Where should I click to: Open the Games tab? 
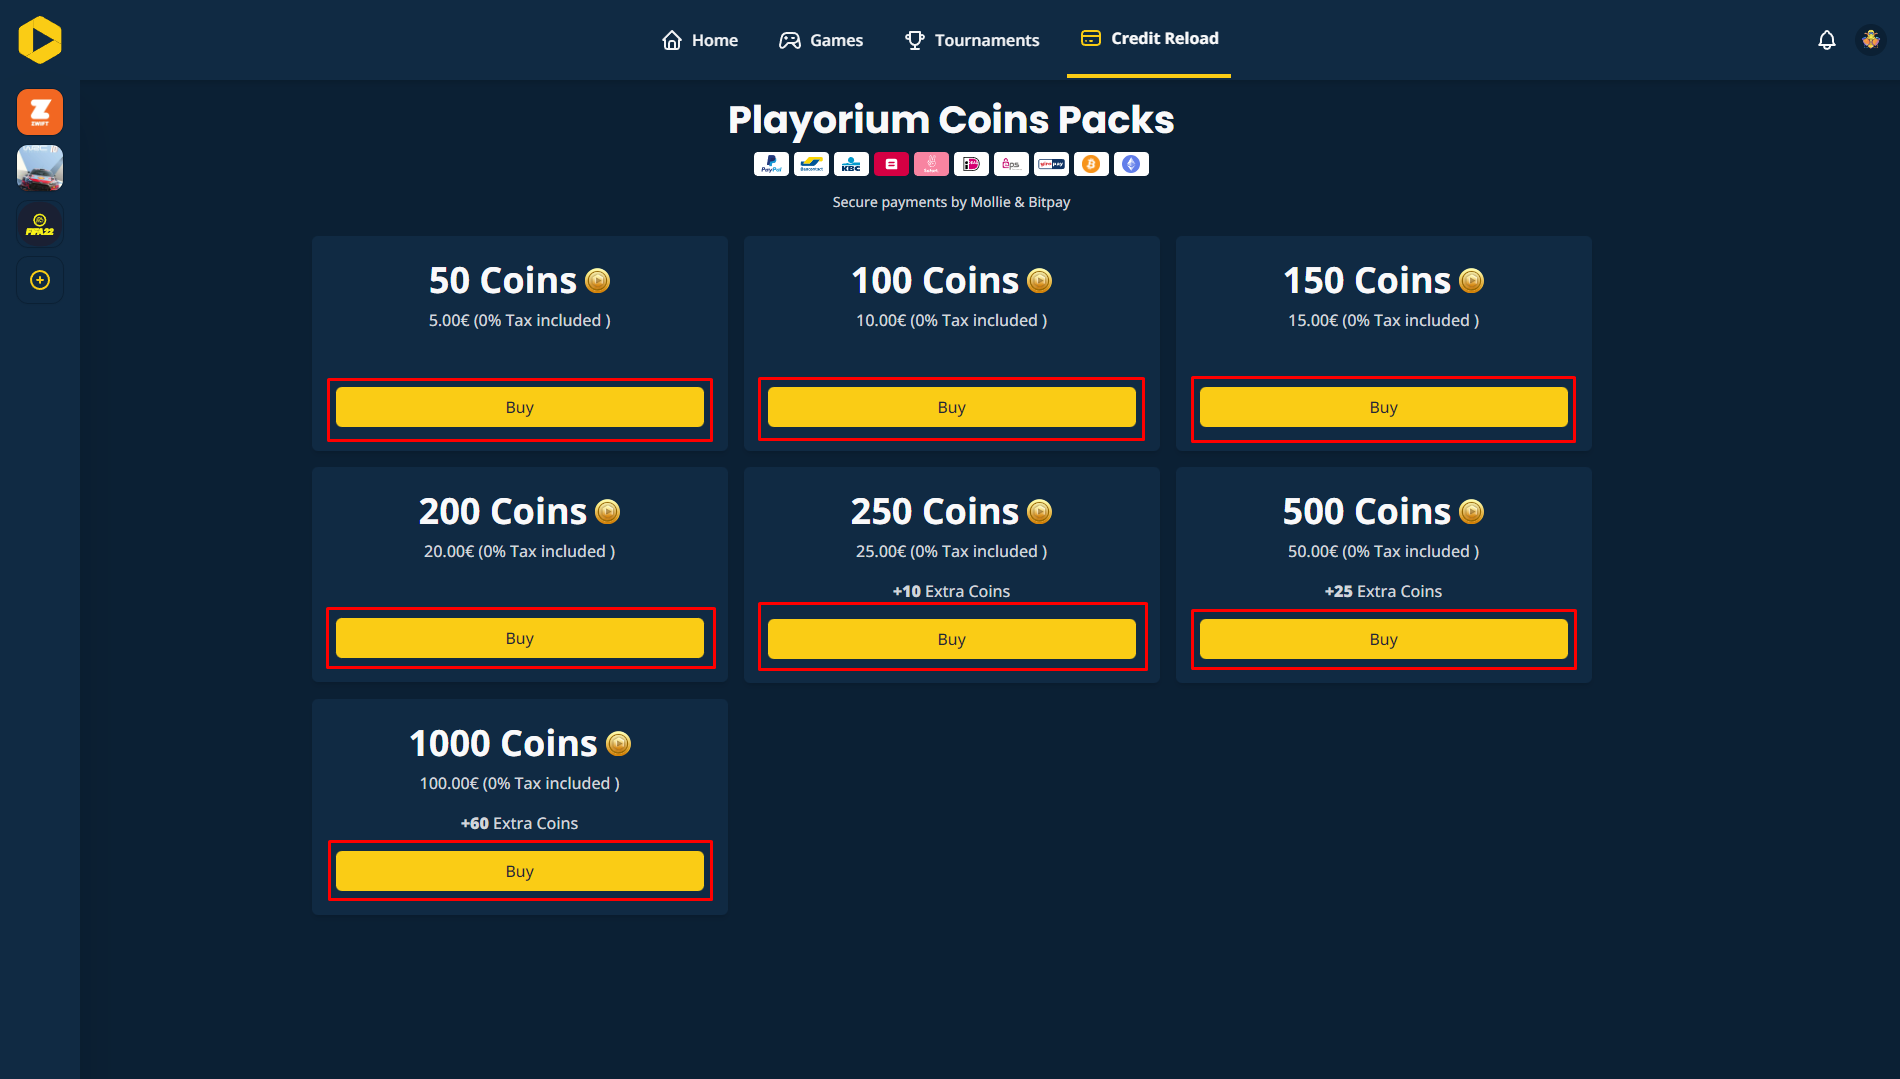point(821,40)
